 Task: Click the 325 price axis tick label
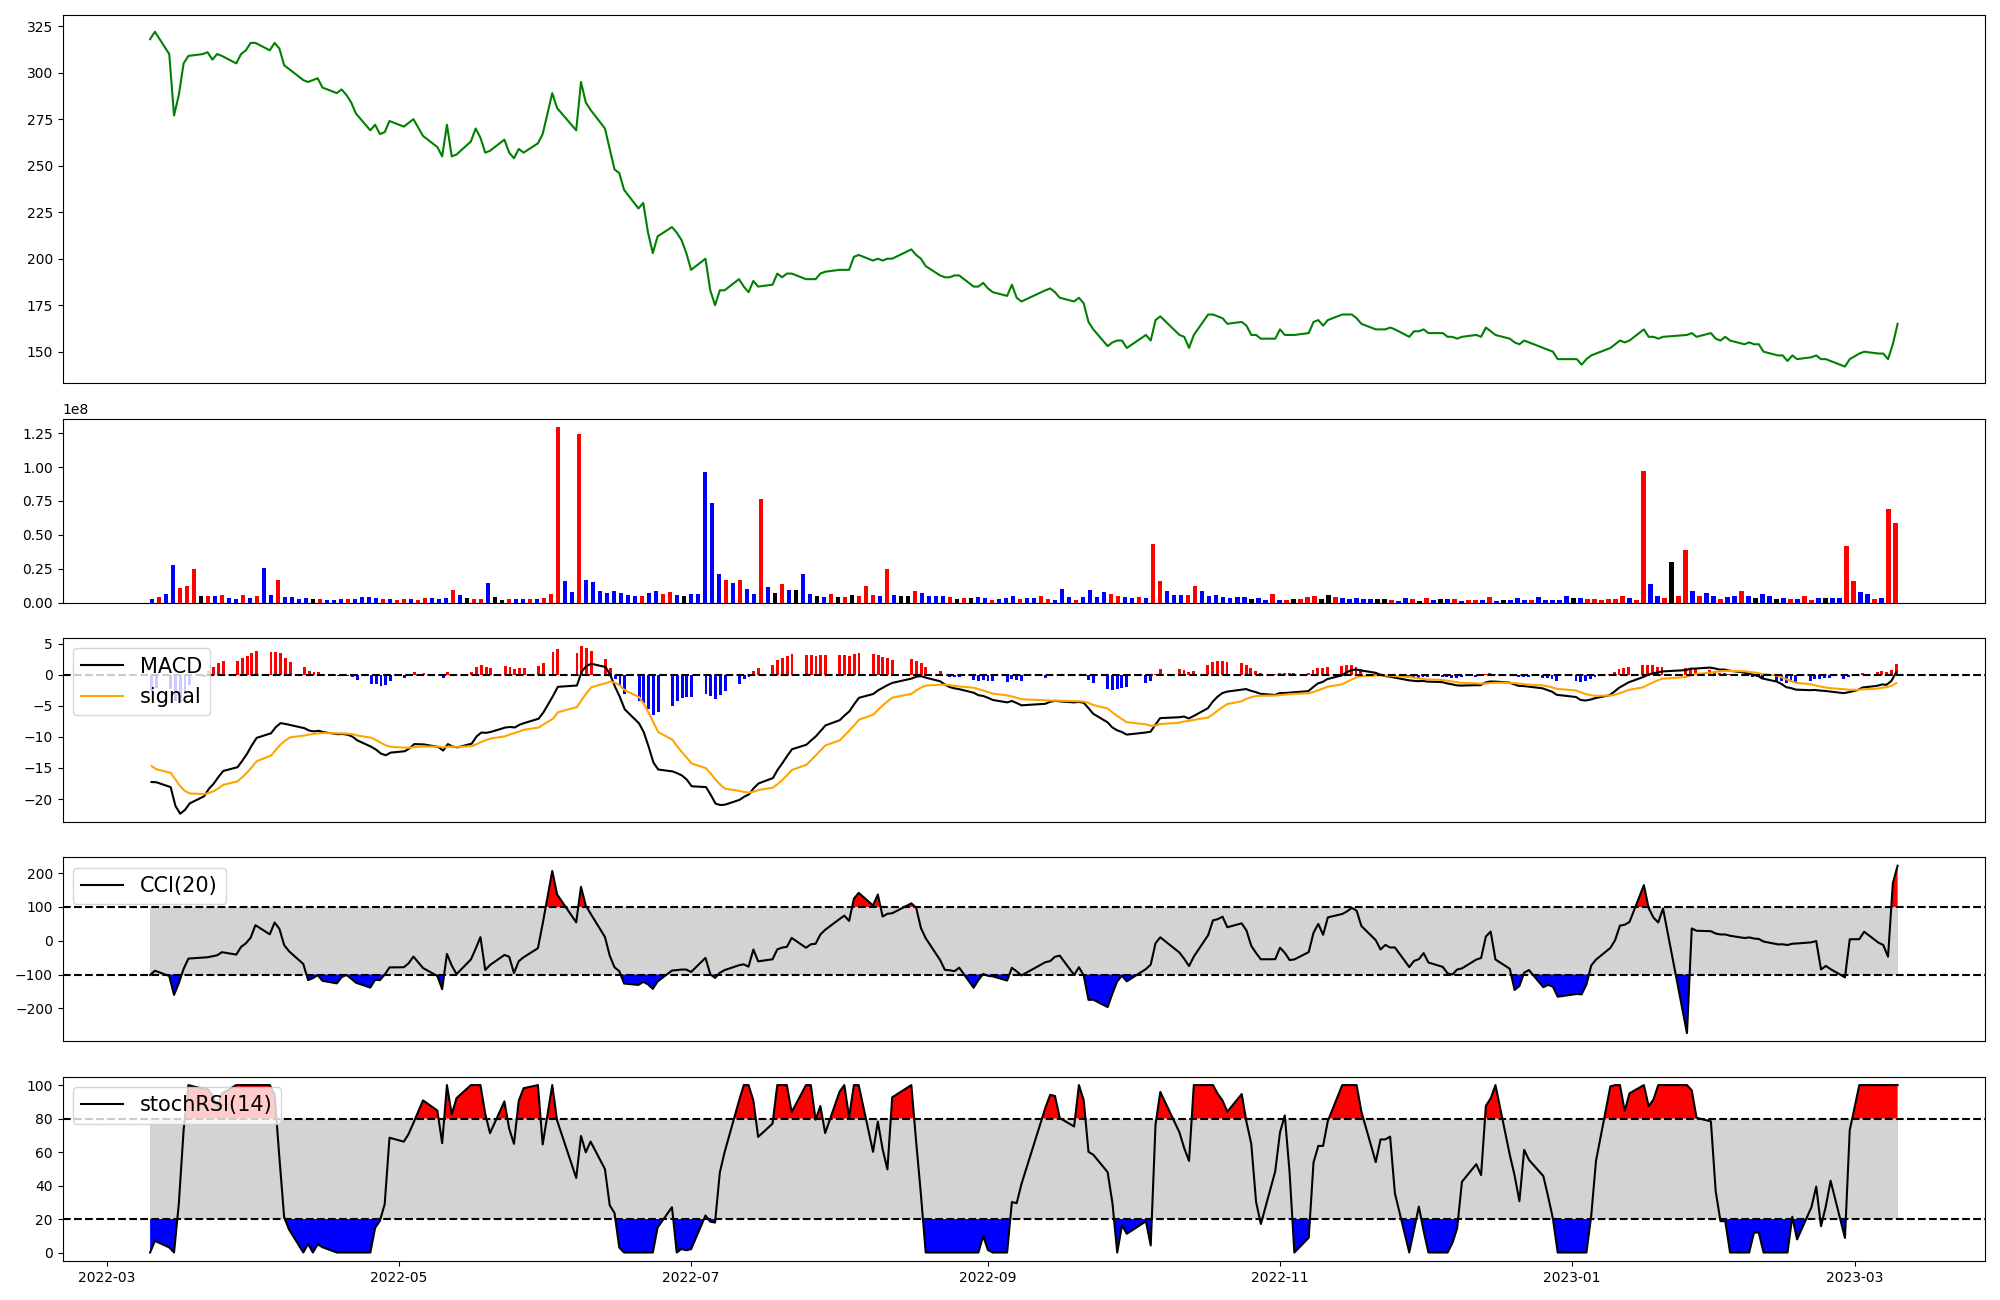(39, 27)
